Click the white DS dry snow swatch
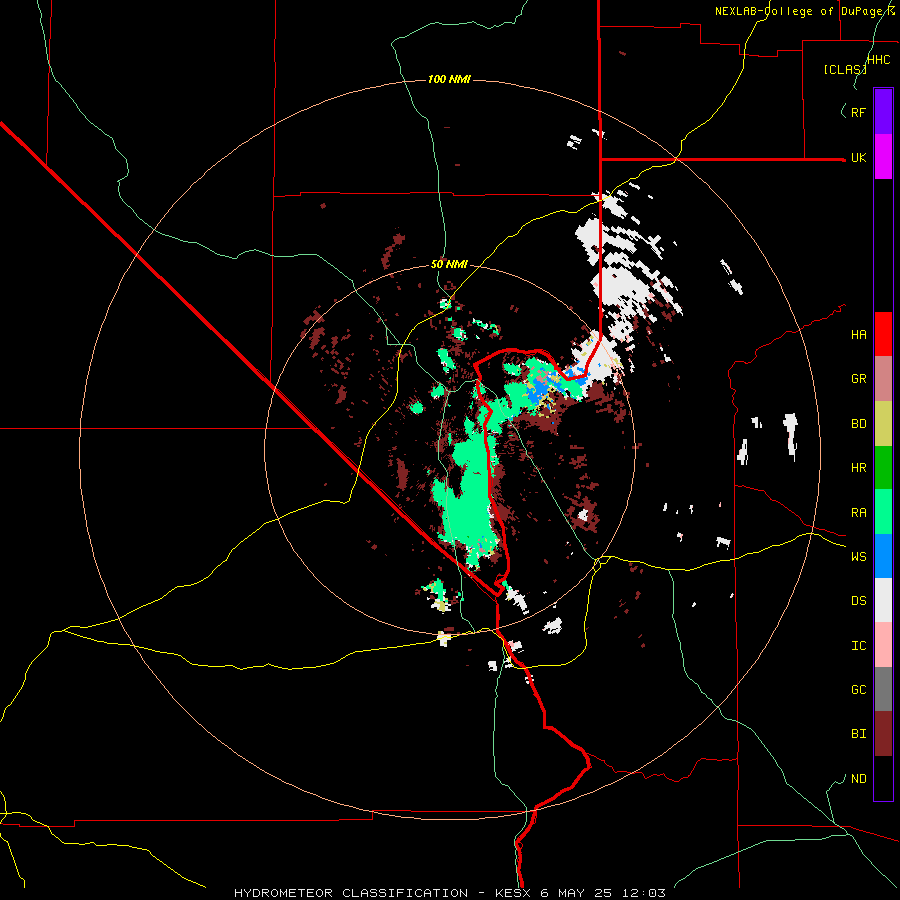The height and width of the screenshot is (900, 900). tap(883, 600)
